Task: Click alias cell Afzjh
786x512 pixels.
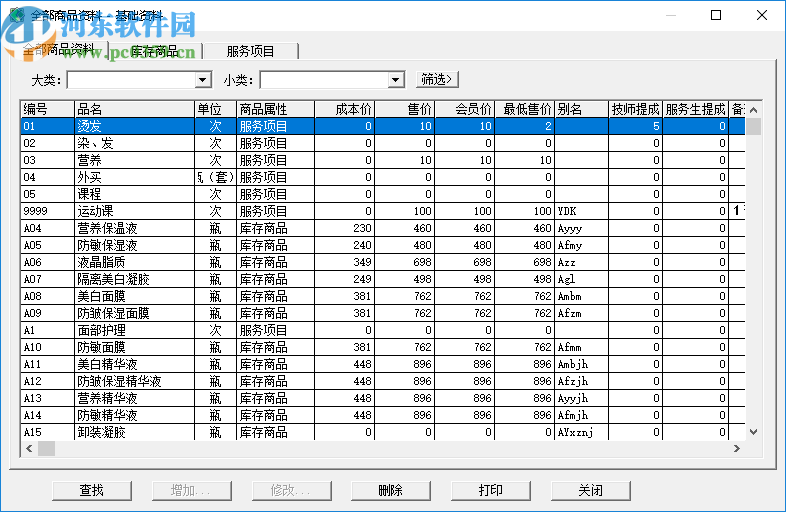Action: (x=581, y=381)
